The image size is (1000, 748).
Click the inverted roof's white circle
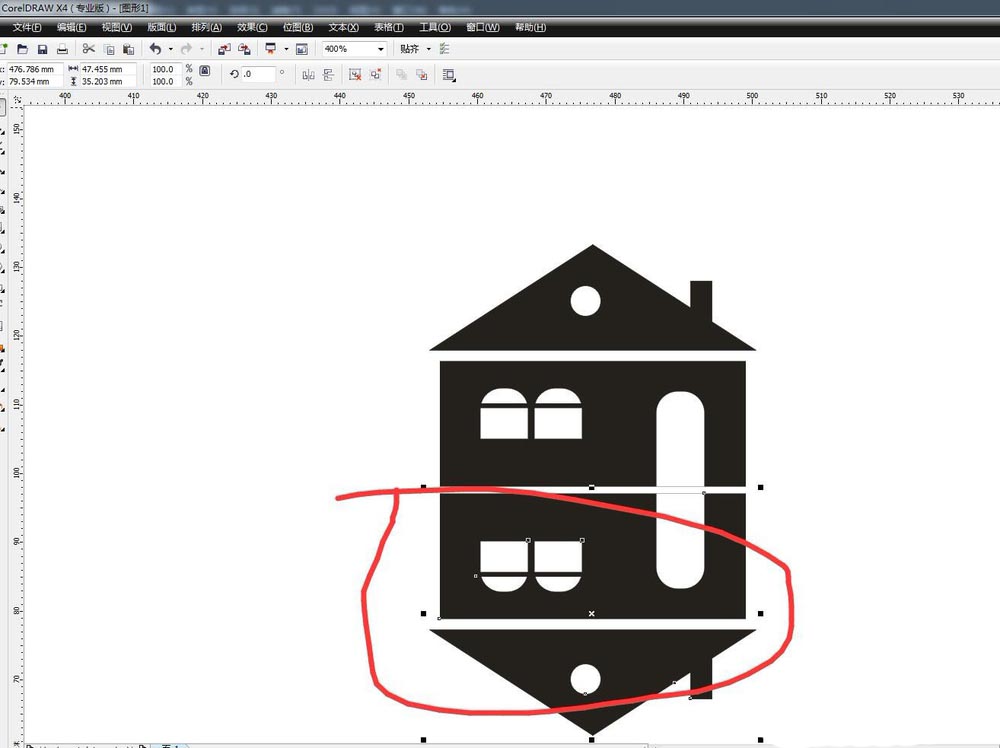pos(585,679)
